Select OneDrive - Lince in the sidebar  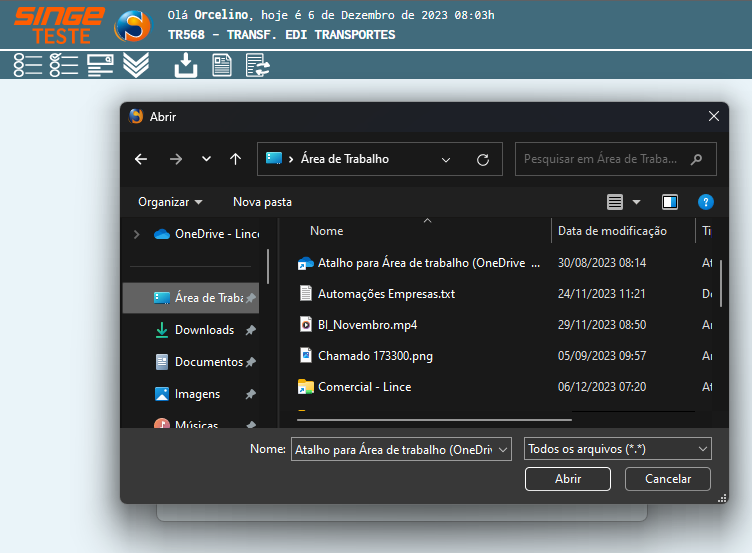(x=206, y=234)
